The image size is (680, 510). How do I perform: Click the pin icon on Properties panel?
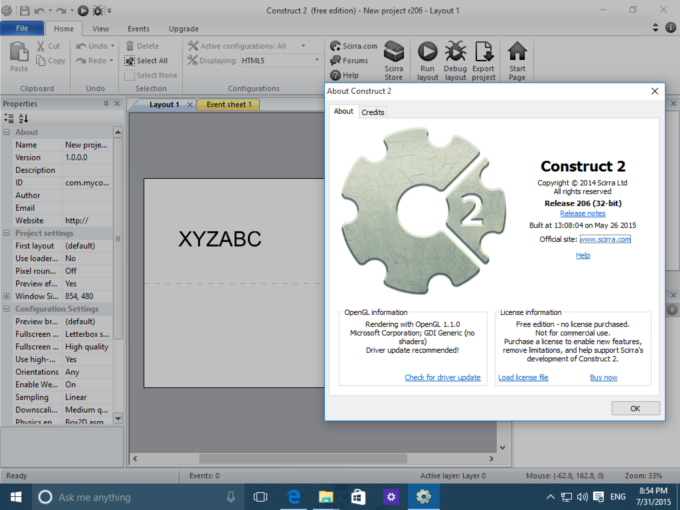click(105, 104)
